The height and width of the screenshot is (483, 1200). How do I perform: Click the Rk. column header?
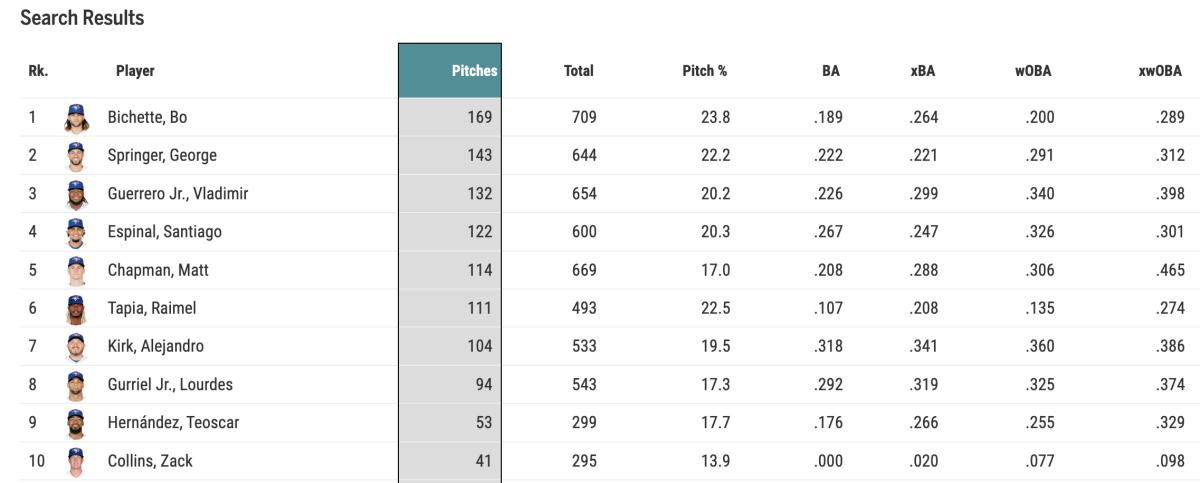point(38,71)
